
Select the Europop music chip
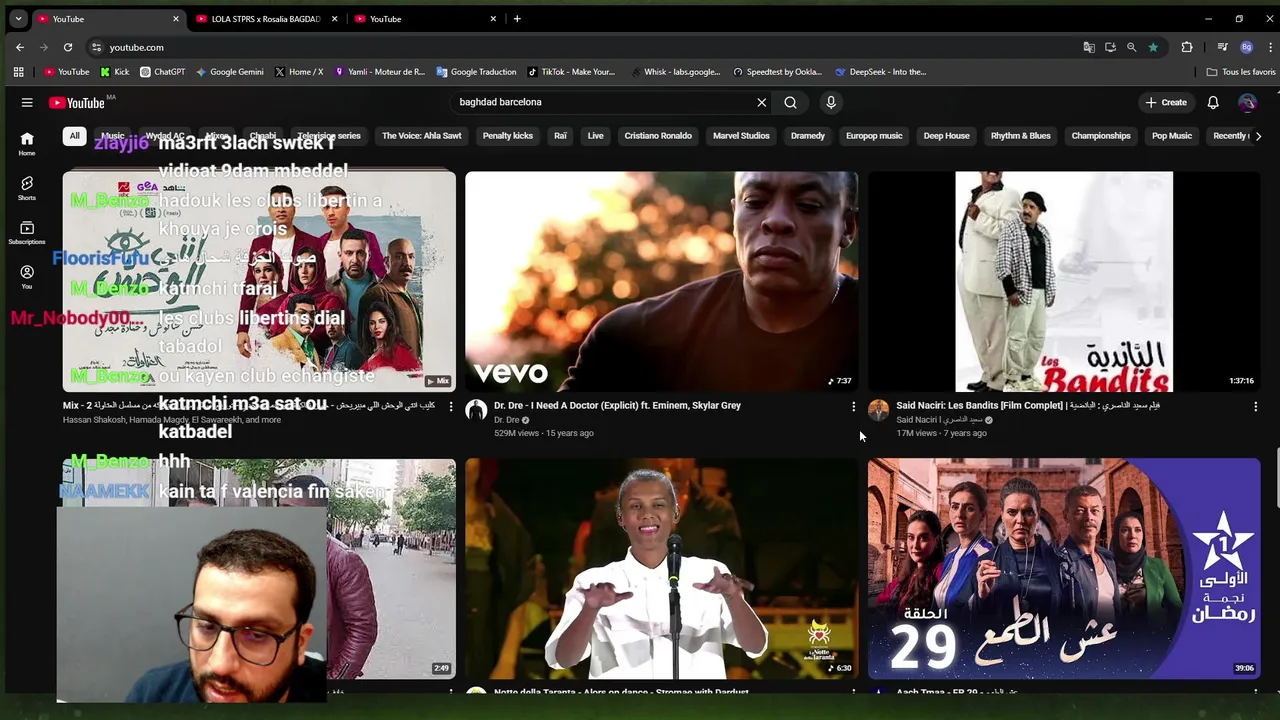(874, 136)
